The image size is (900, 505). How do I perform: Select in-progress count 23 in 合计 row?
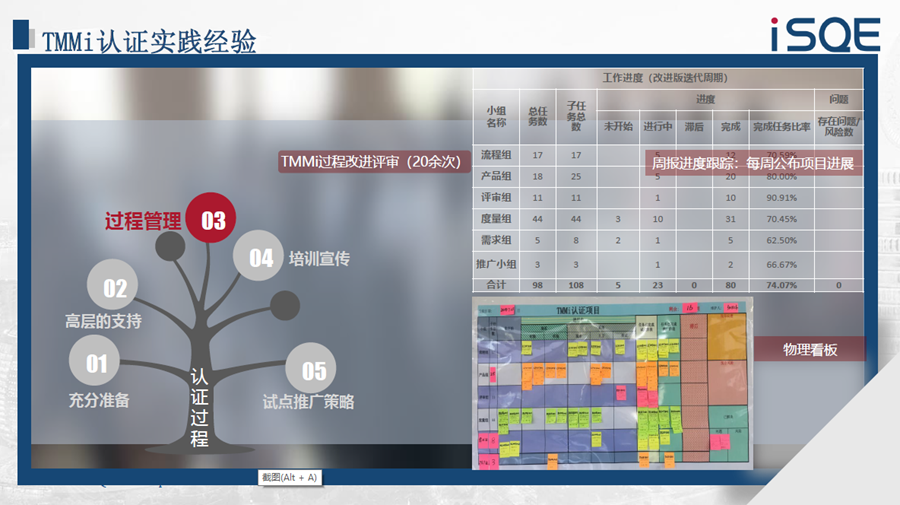point(657,285)
